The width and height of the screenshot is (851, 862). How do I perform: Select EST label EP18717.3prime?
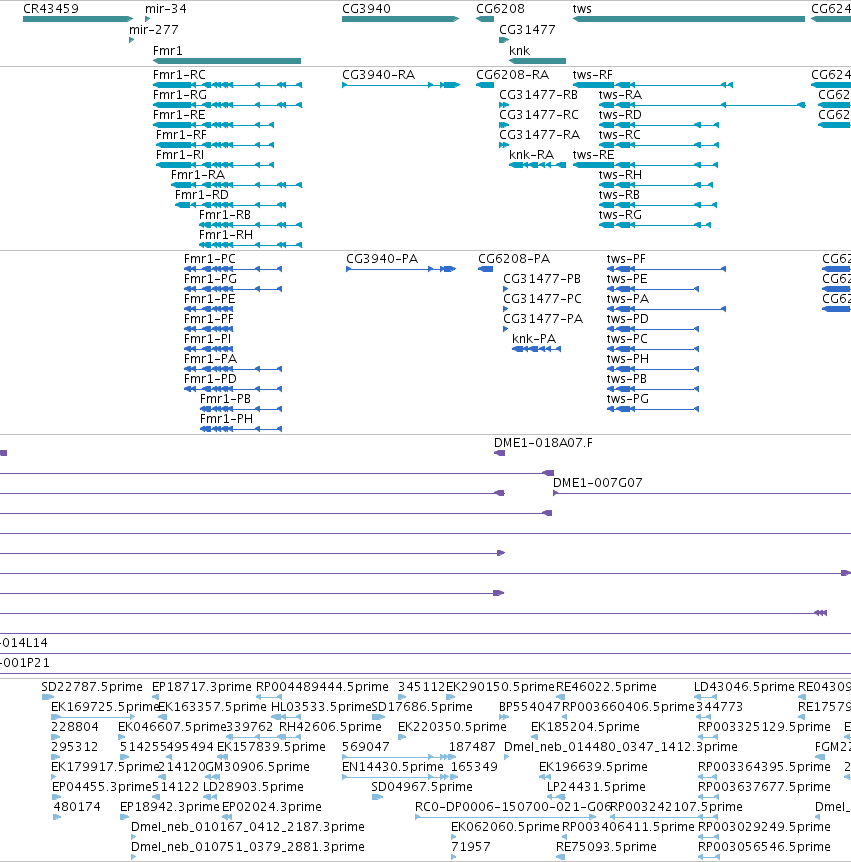(x=202, y=687)
